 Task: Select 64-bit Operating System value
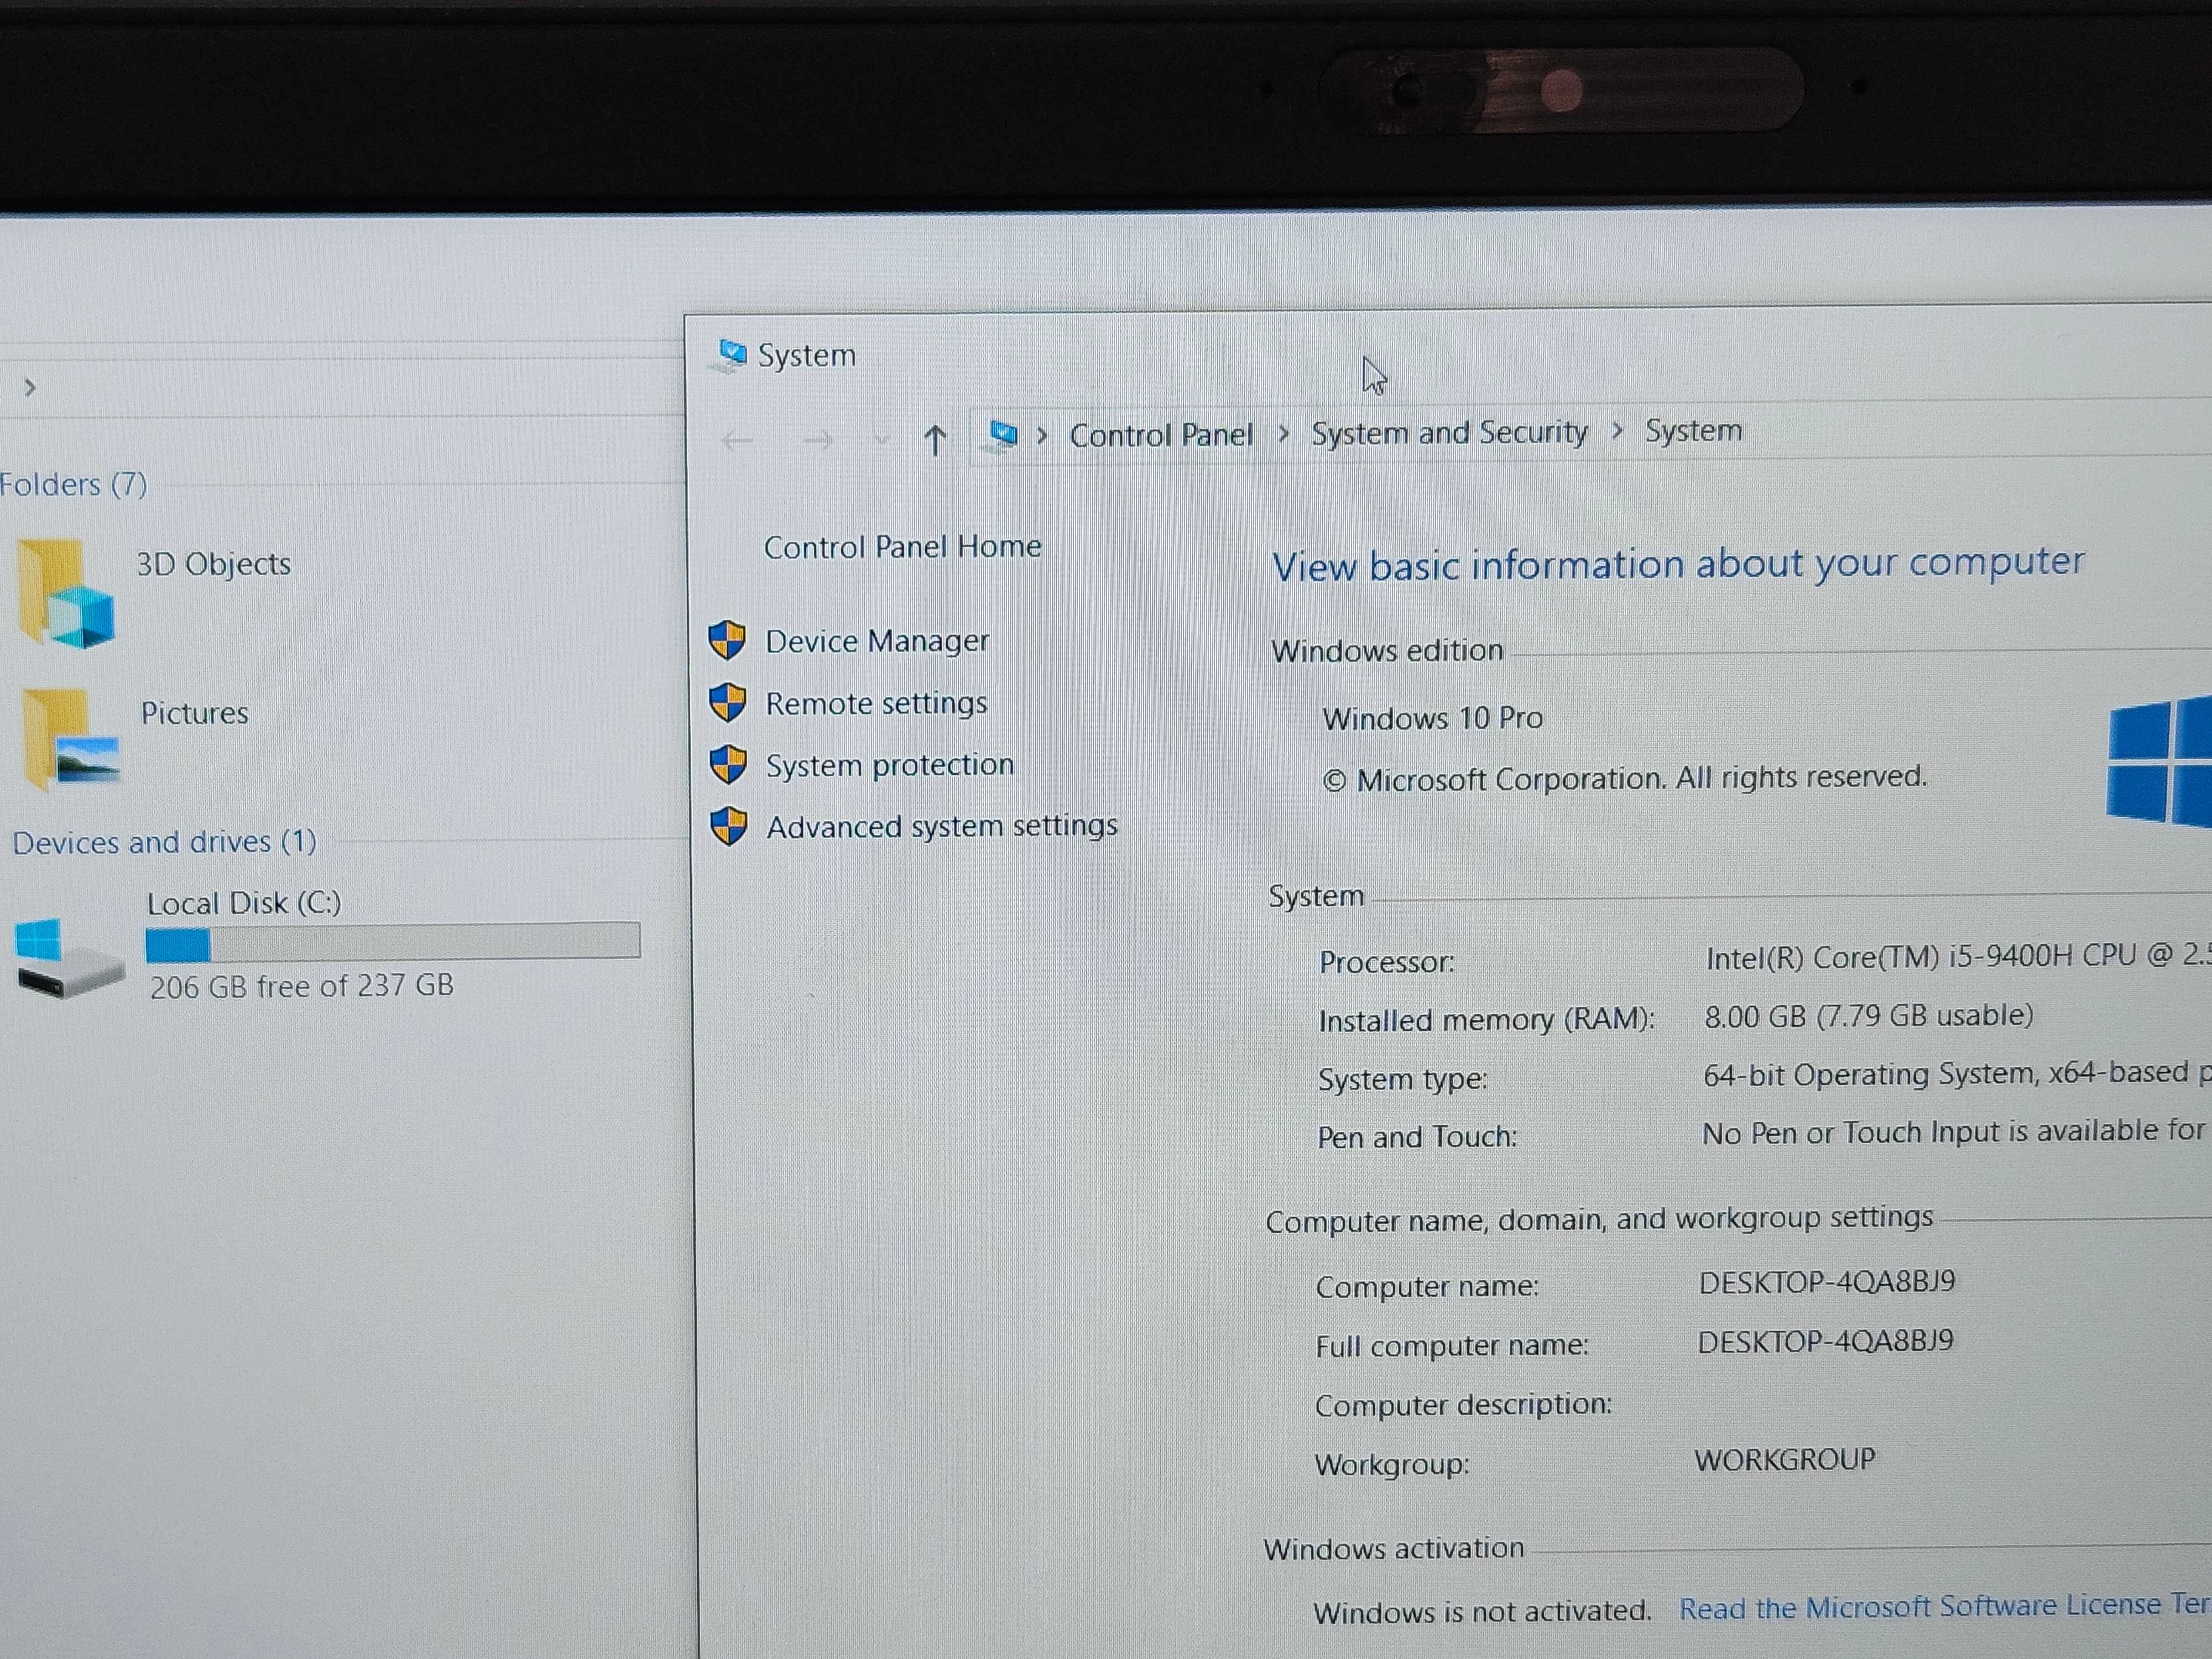pos(1957,1074)
